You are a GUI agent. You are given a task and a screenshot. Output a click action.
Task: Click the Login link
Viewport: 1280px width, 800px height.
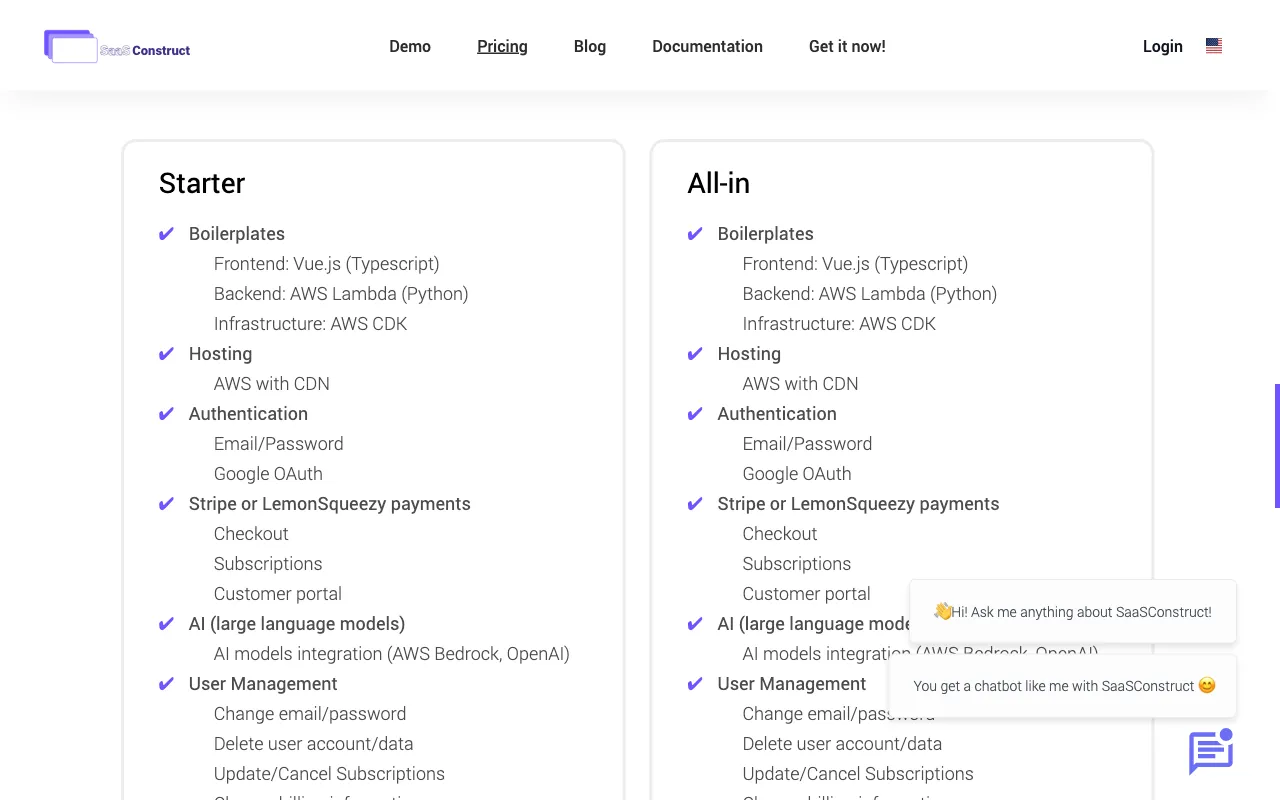(1163, 46)
